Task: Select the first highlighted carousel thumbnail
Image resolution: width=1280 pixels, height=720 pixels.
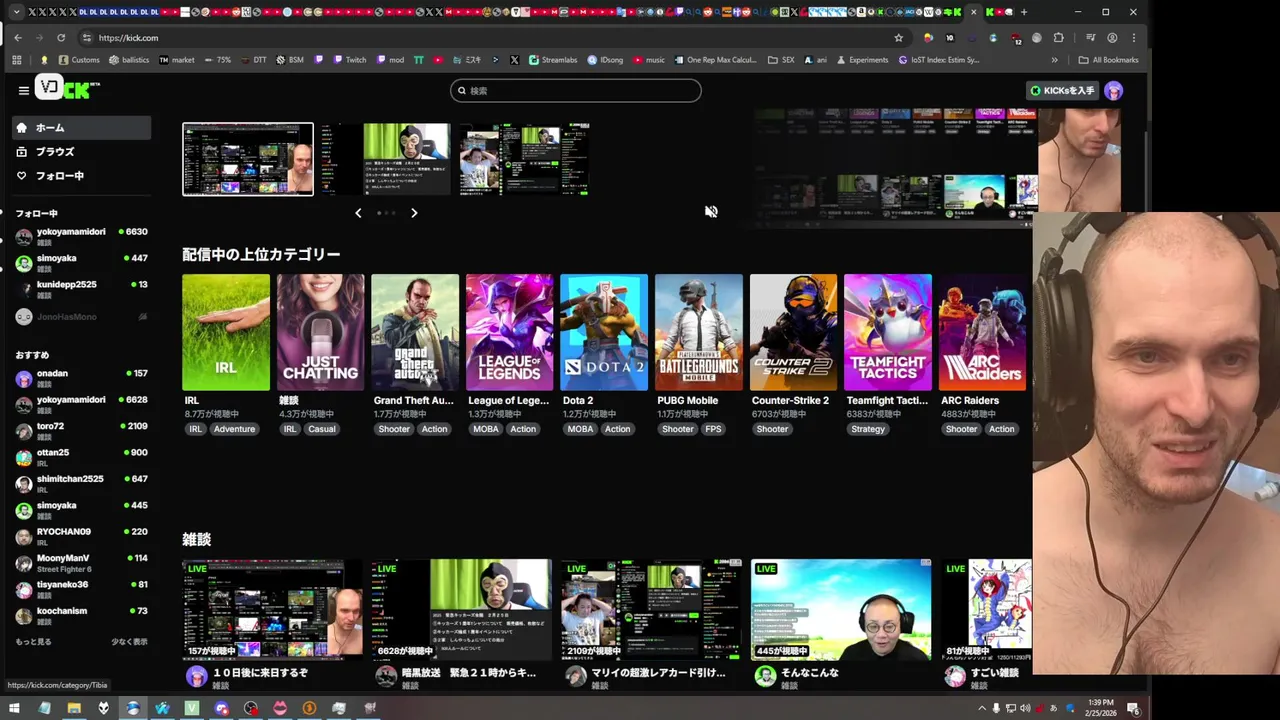Action: pyautogui.click(x=248, y=159)
